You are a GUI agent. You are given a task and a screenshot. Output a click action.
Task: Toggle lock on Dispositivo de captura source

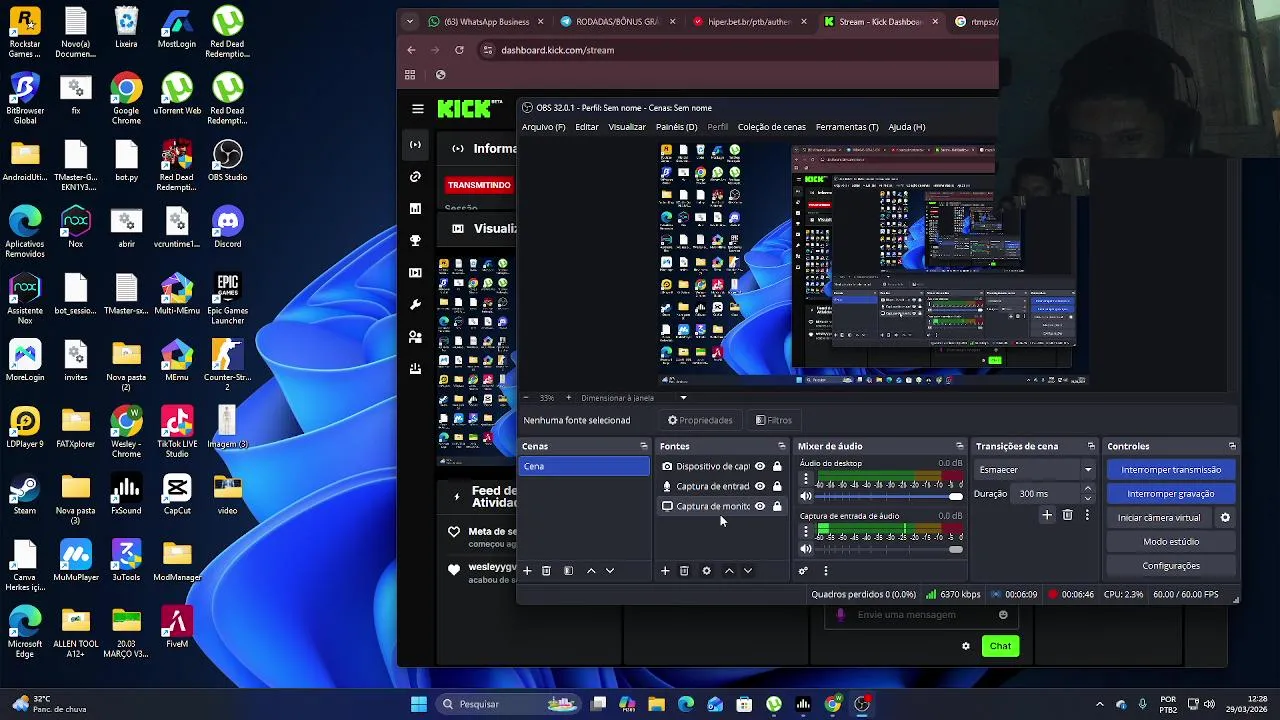[x=777, y=466]
